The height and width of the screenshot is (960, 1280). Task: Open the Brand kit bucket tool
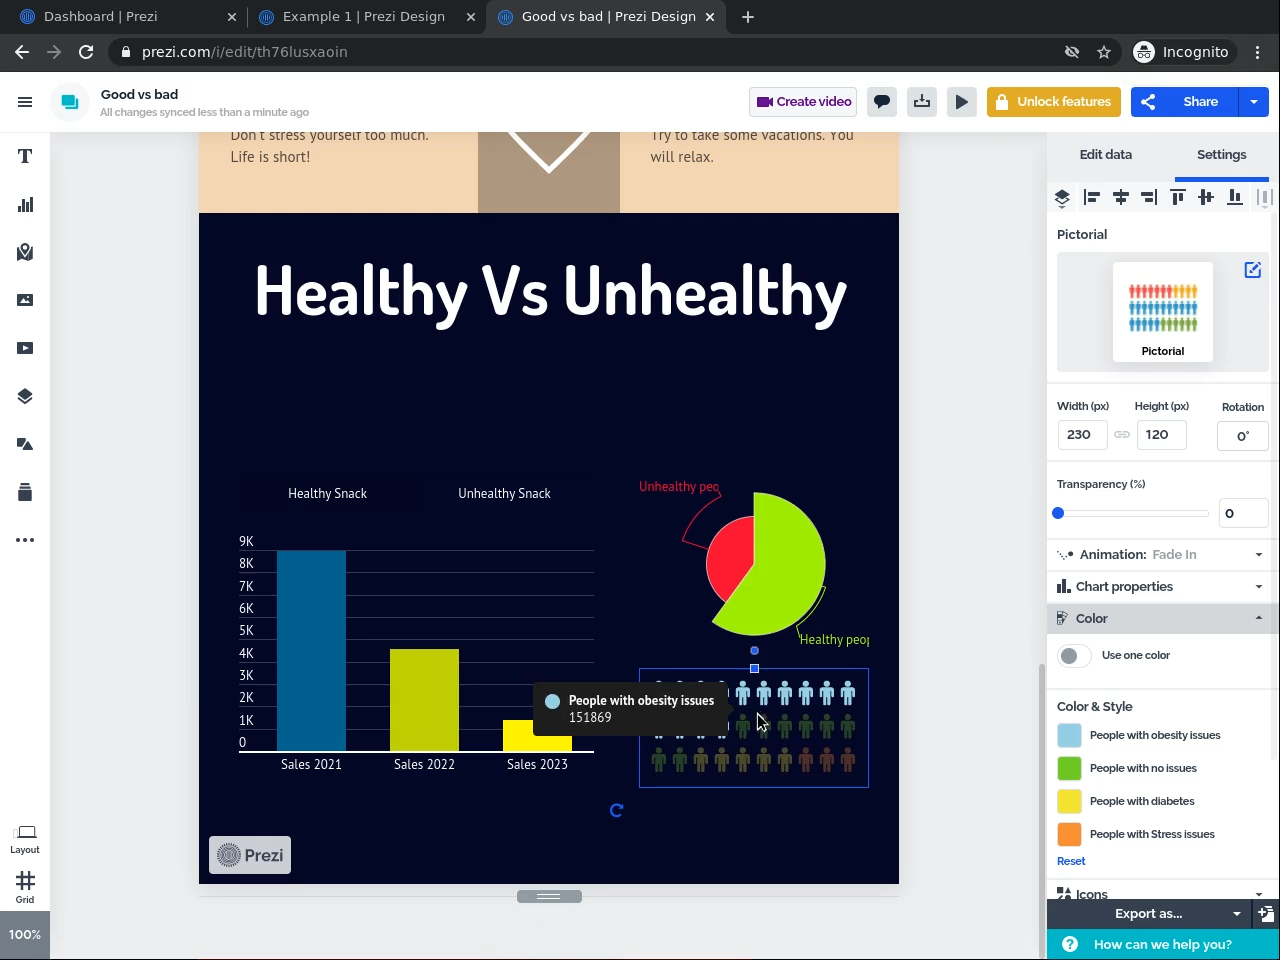coord(25,492)
